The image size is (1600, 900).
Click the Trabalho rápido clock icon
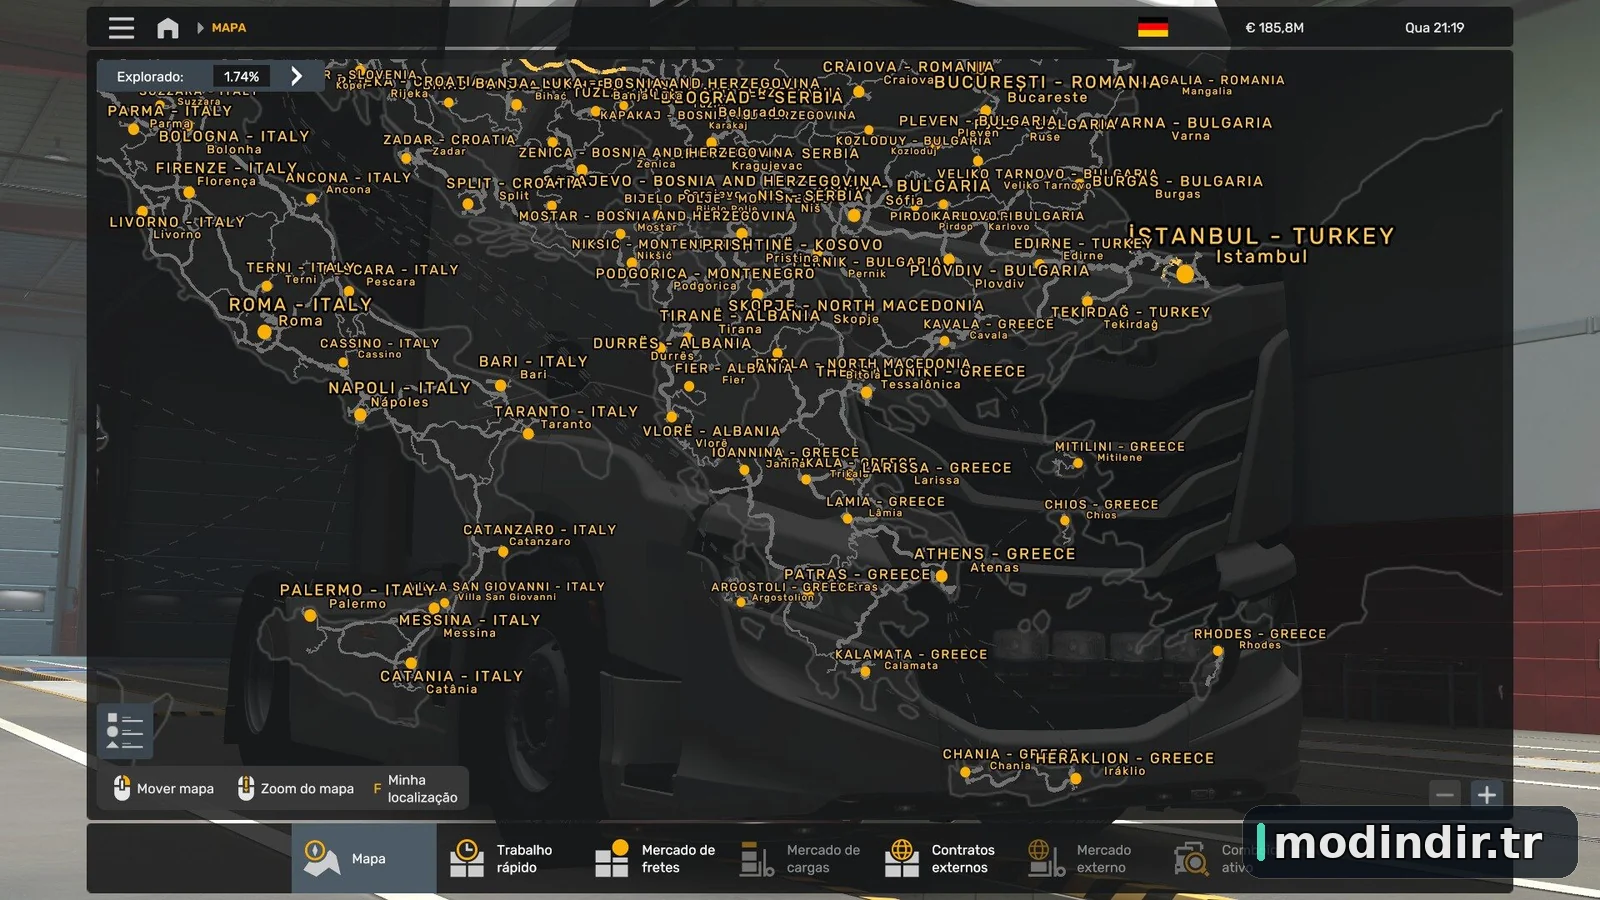(x=467, y=858)
